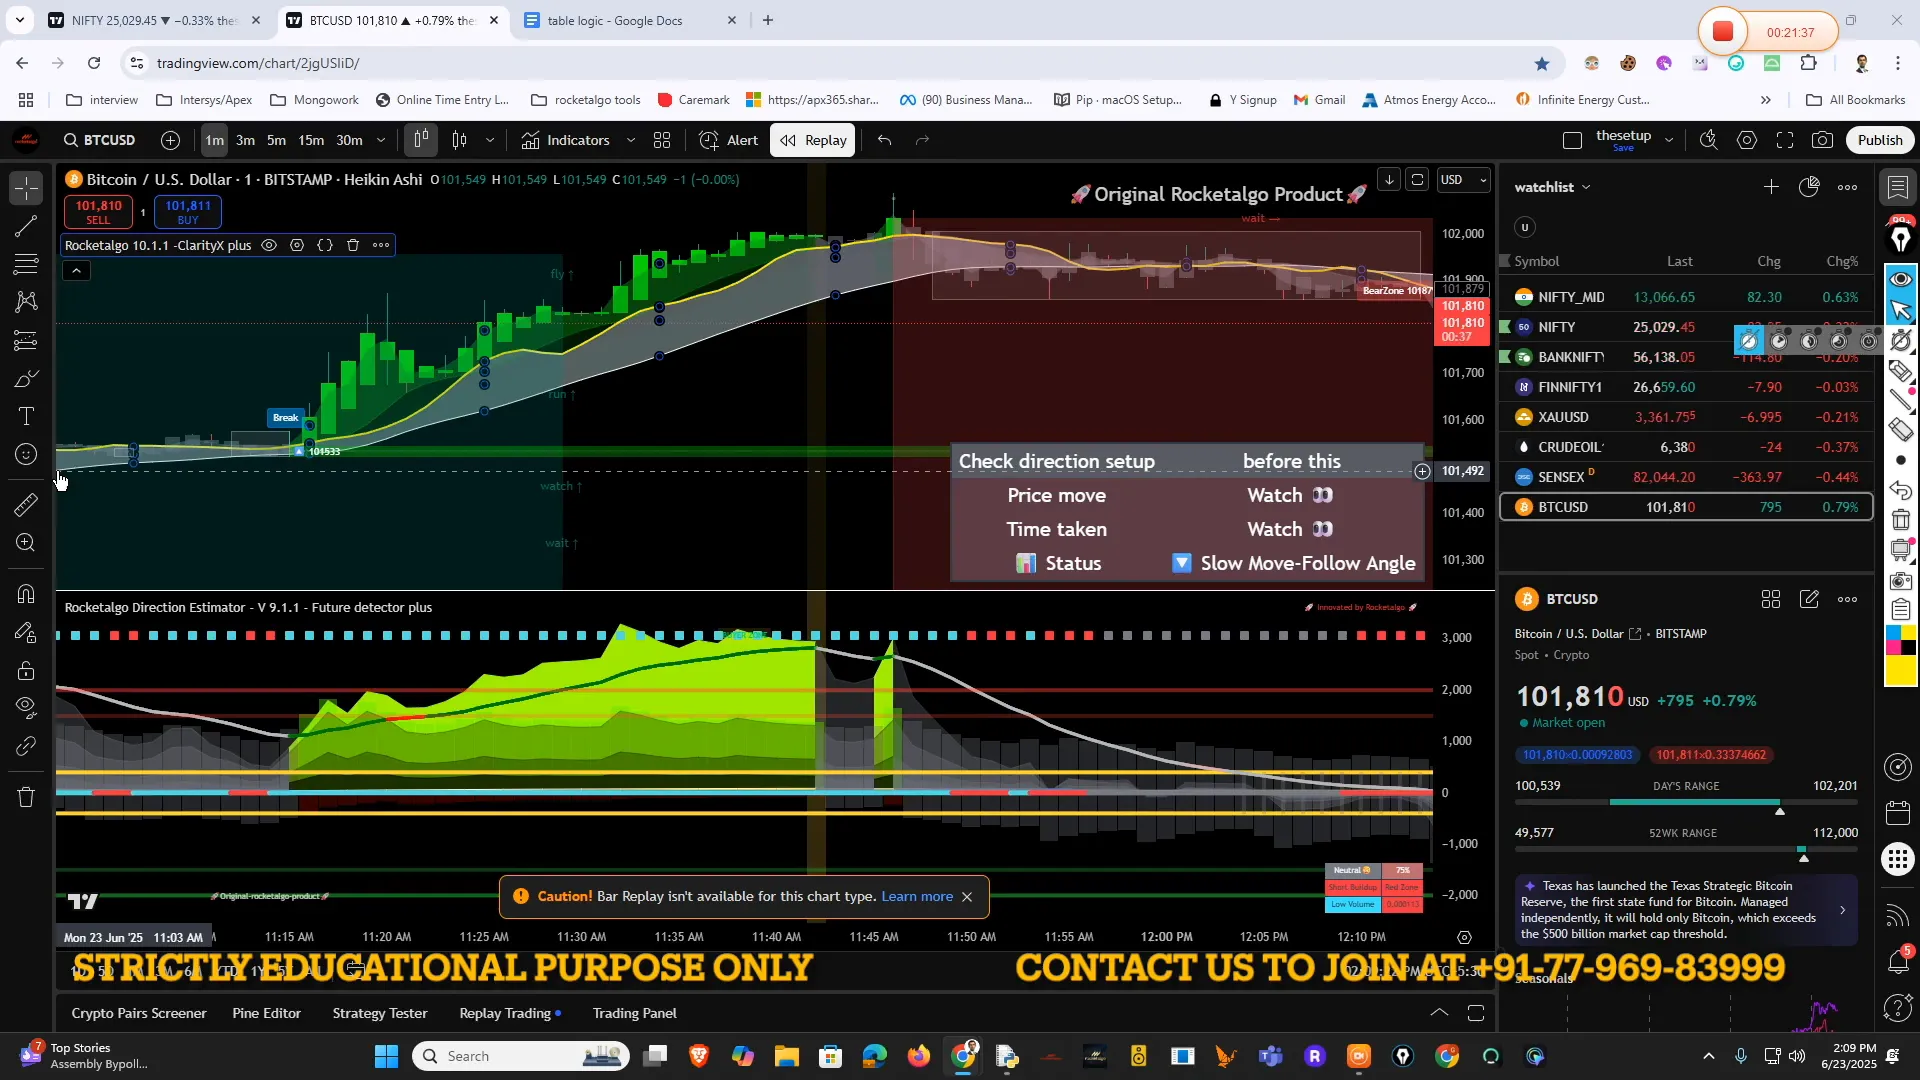Open the ruler measure tool
Image resolution: width=1920 pixels, height=1080 pixels.
coord(26,505)
